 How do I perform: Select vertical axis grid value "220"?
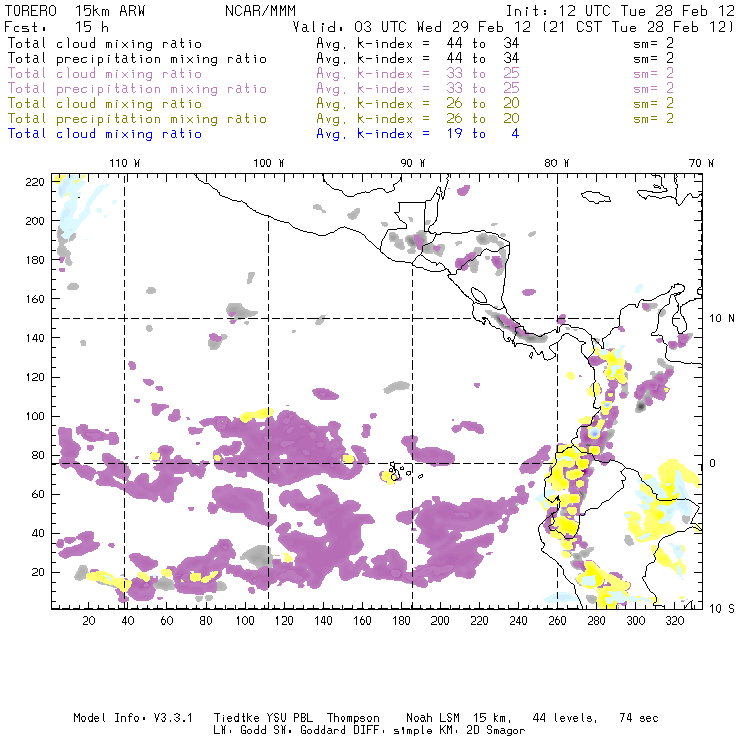click(x=35, y=182)
